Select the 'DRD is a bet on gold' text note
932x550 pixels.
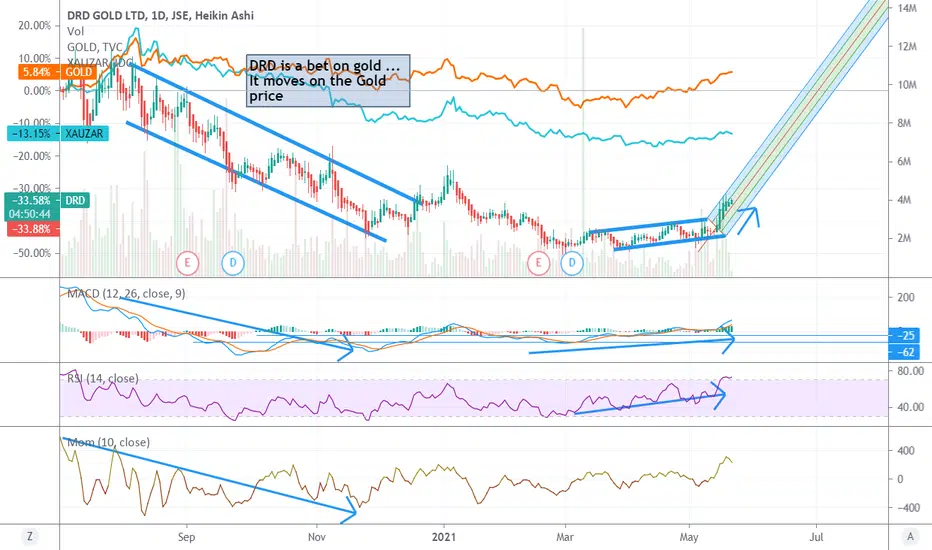click(328, 81)
